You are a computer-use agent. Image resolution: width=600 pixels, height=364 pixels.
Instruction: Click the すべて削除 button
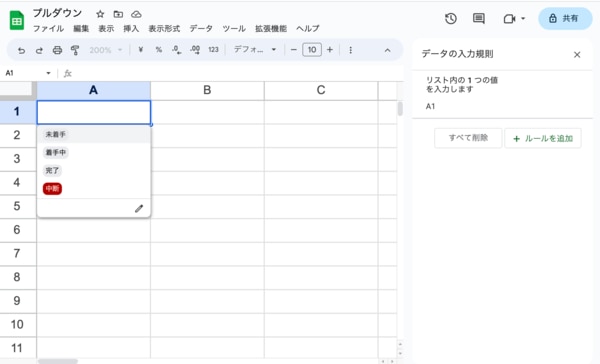[x=468, y=138]
